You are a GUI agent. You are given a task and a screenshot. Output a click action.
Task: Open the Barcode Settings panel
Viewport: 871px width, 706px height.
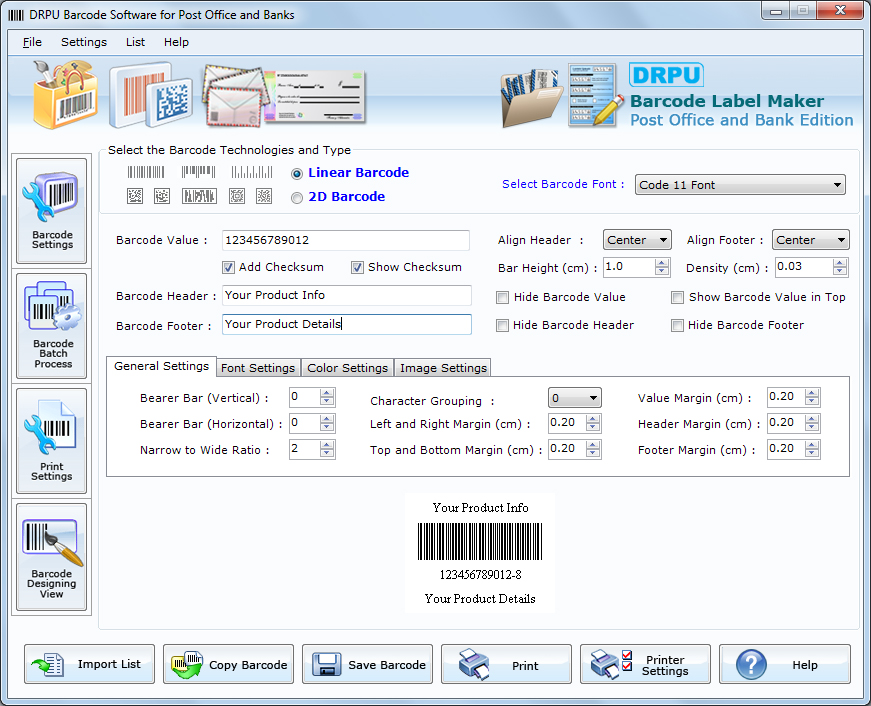coord(51,209)
